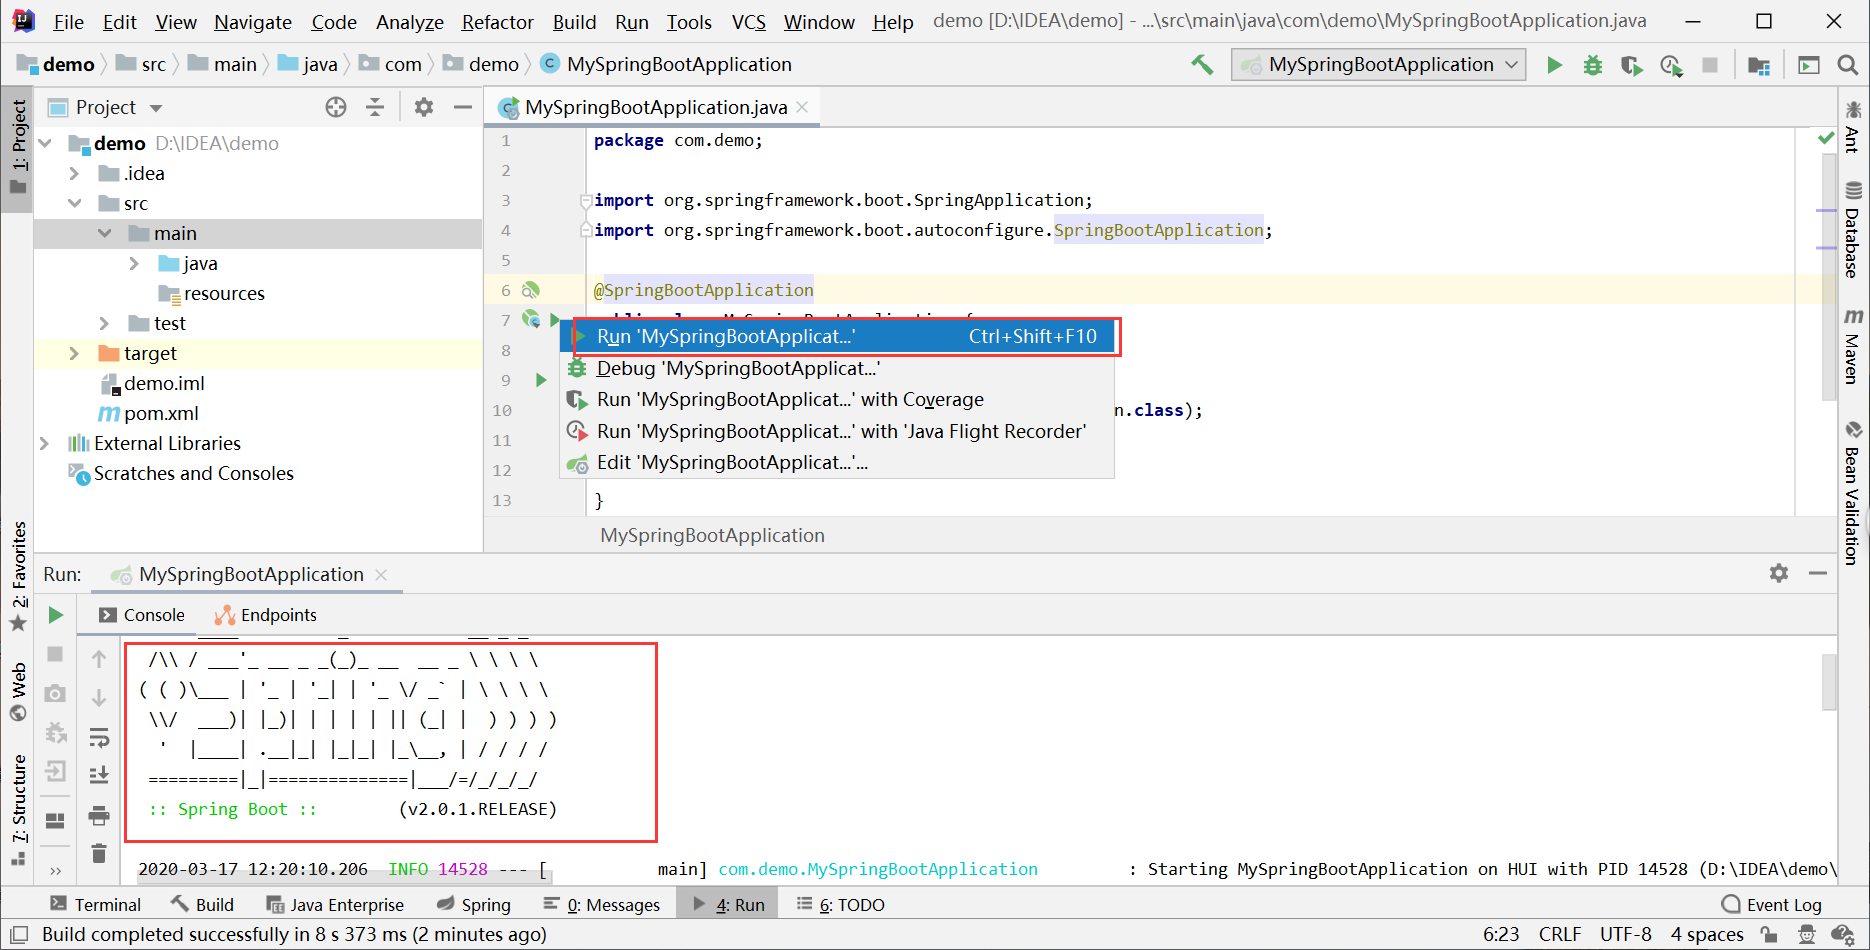
Task: Open Terminal tool window button
Action: point(96,905)
